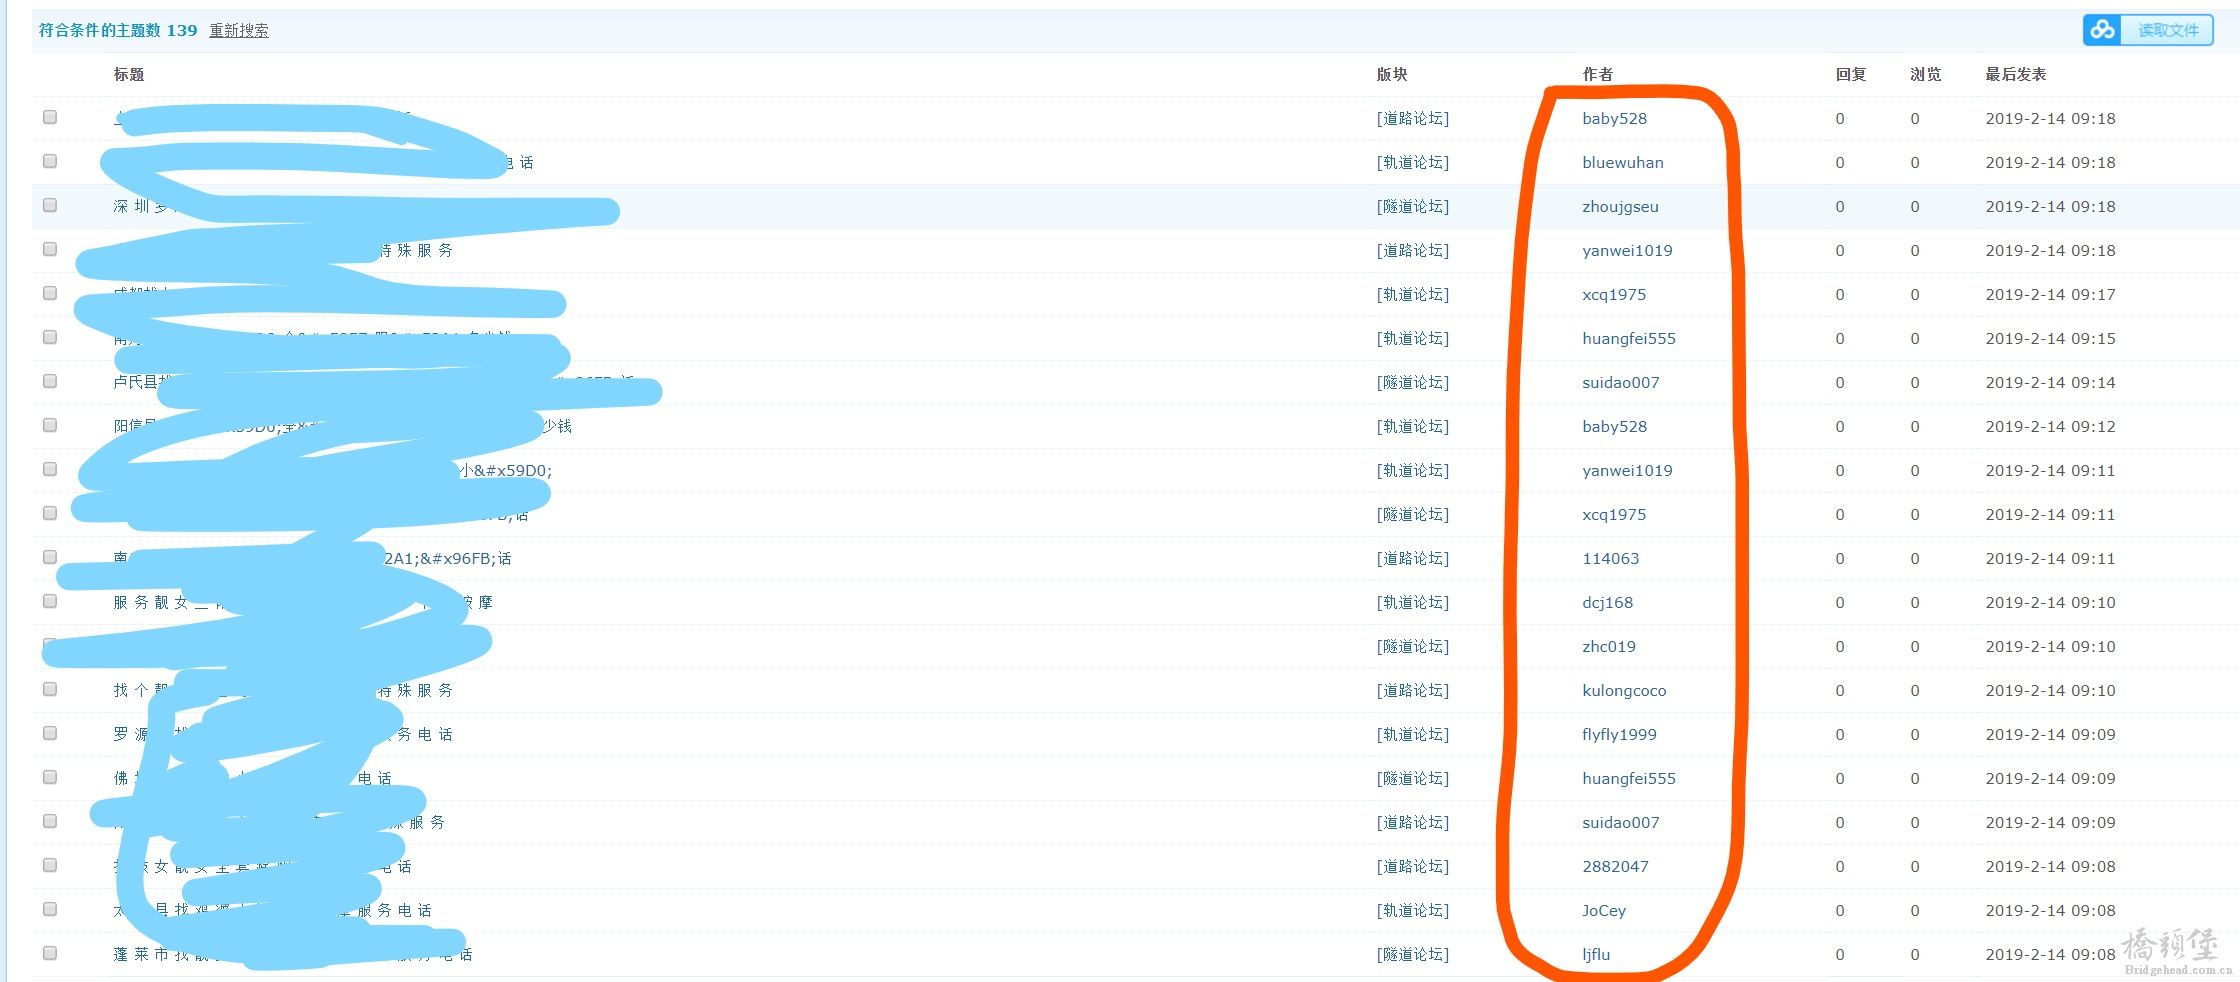Screen dimensions: 2240x982
Task: Click the 最后发表 column header
Action: click(x=2015, y=74)
